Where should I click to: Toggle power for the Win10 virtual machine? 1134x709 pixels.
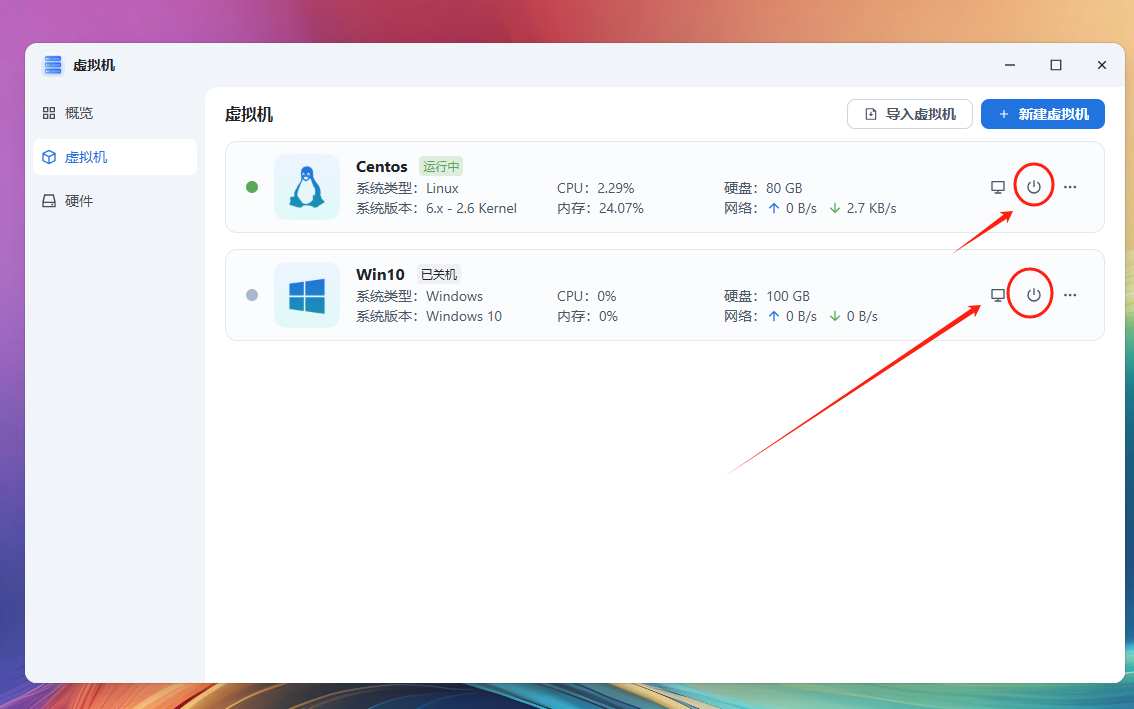tap(1034, 295)
